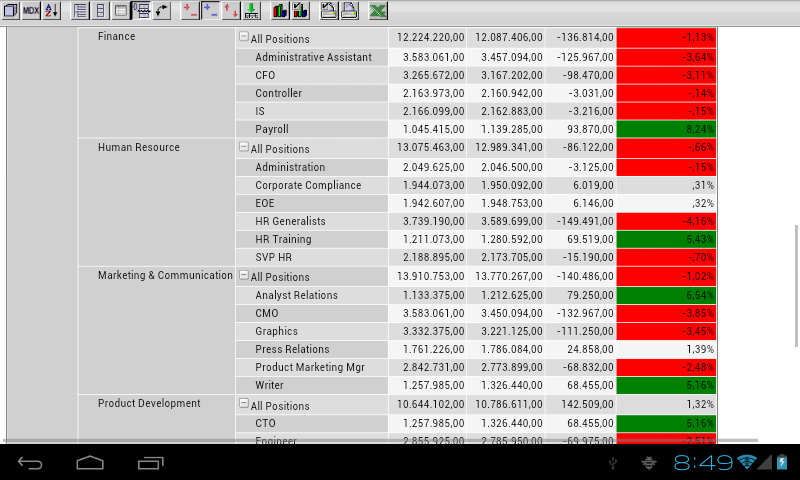Screen dimensions: 800x480
Task: Click the CTO position label
Action: 265,423
